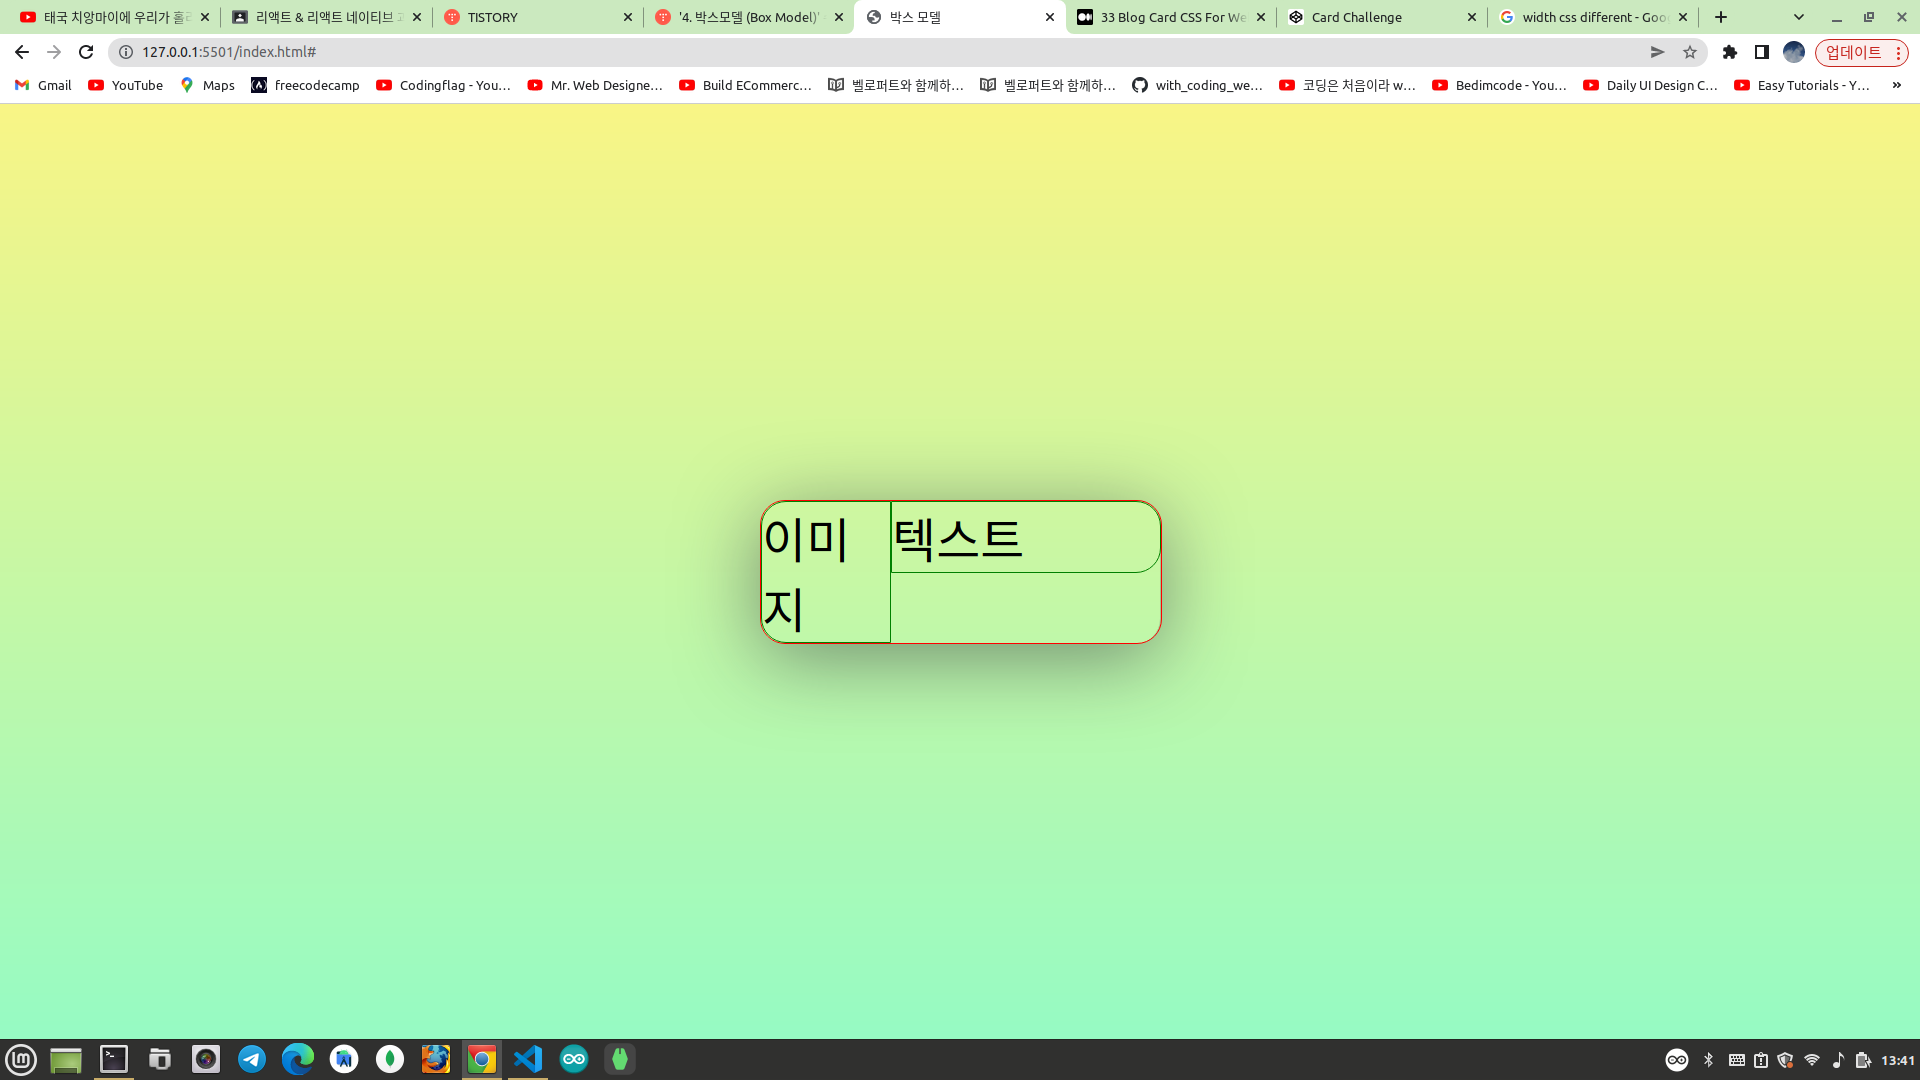This screenshot has width=1920, height=1080.
Task: Toggle the browser side panel
Action: pyautogui.click(x=1762, y=52)
